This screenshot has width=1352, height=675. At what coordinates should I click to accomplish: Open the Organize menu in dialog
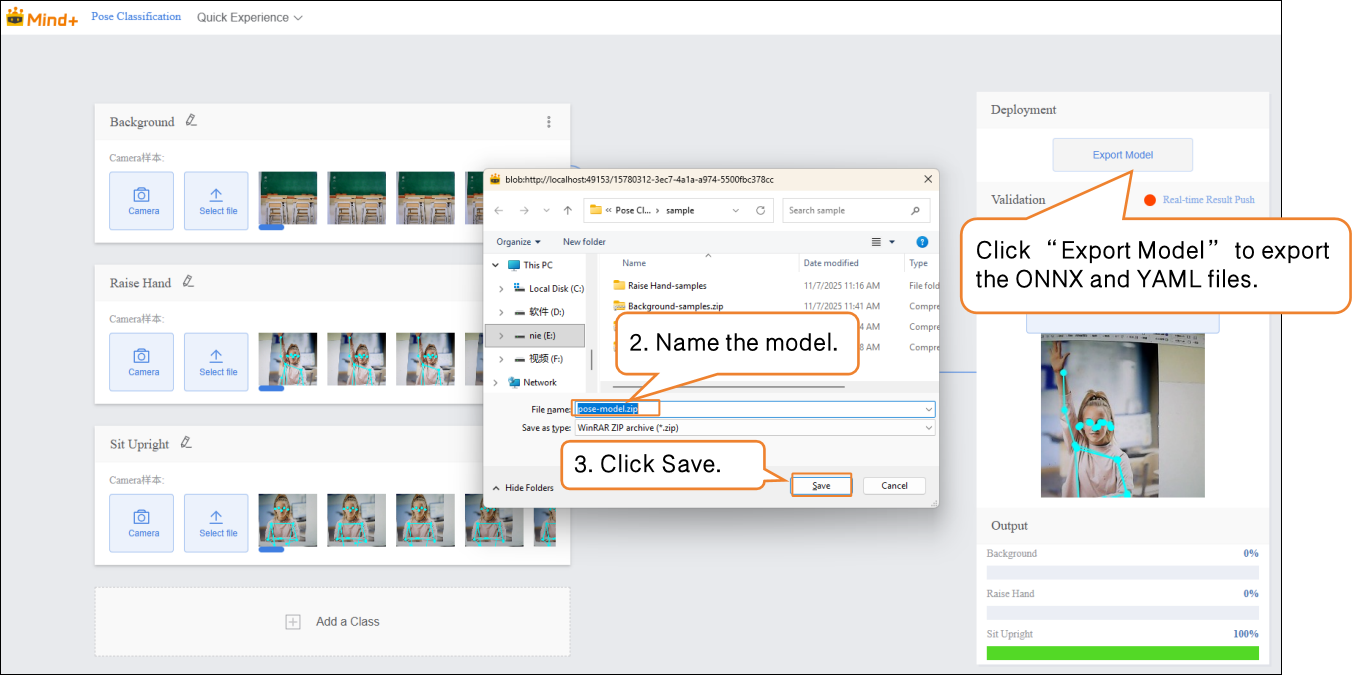(518, 242)
